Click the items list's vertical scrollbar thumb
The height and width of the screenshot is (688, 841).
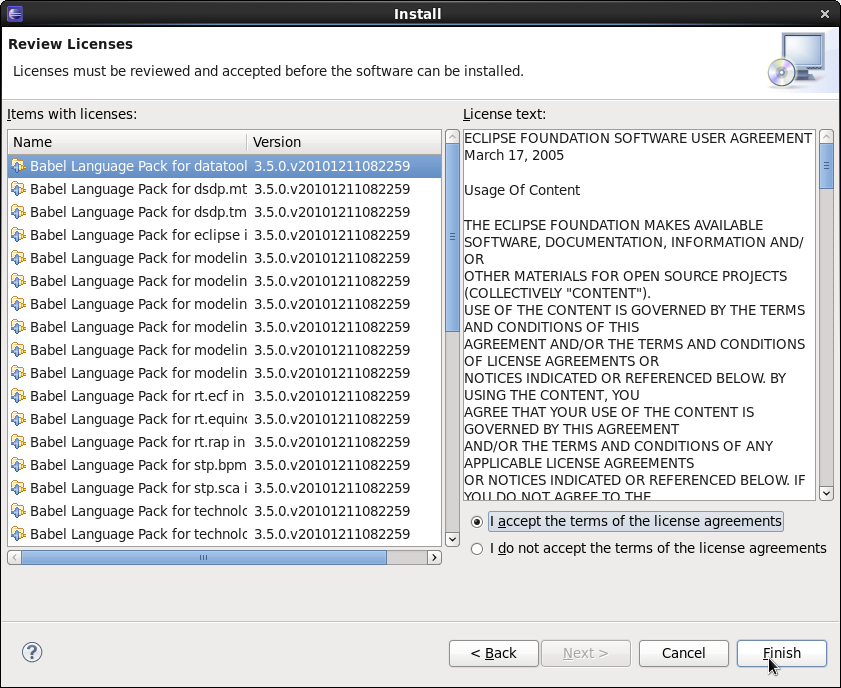click(452, 237)
